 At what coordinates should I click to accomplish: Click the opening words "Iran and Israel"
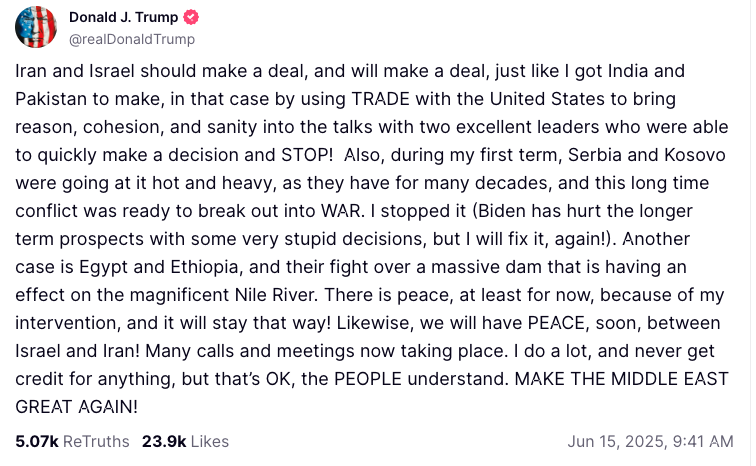pos(75,71)
